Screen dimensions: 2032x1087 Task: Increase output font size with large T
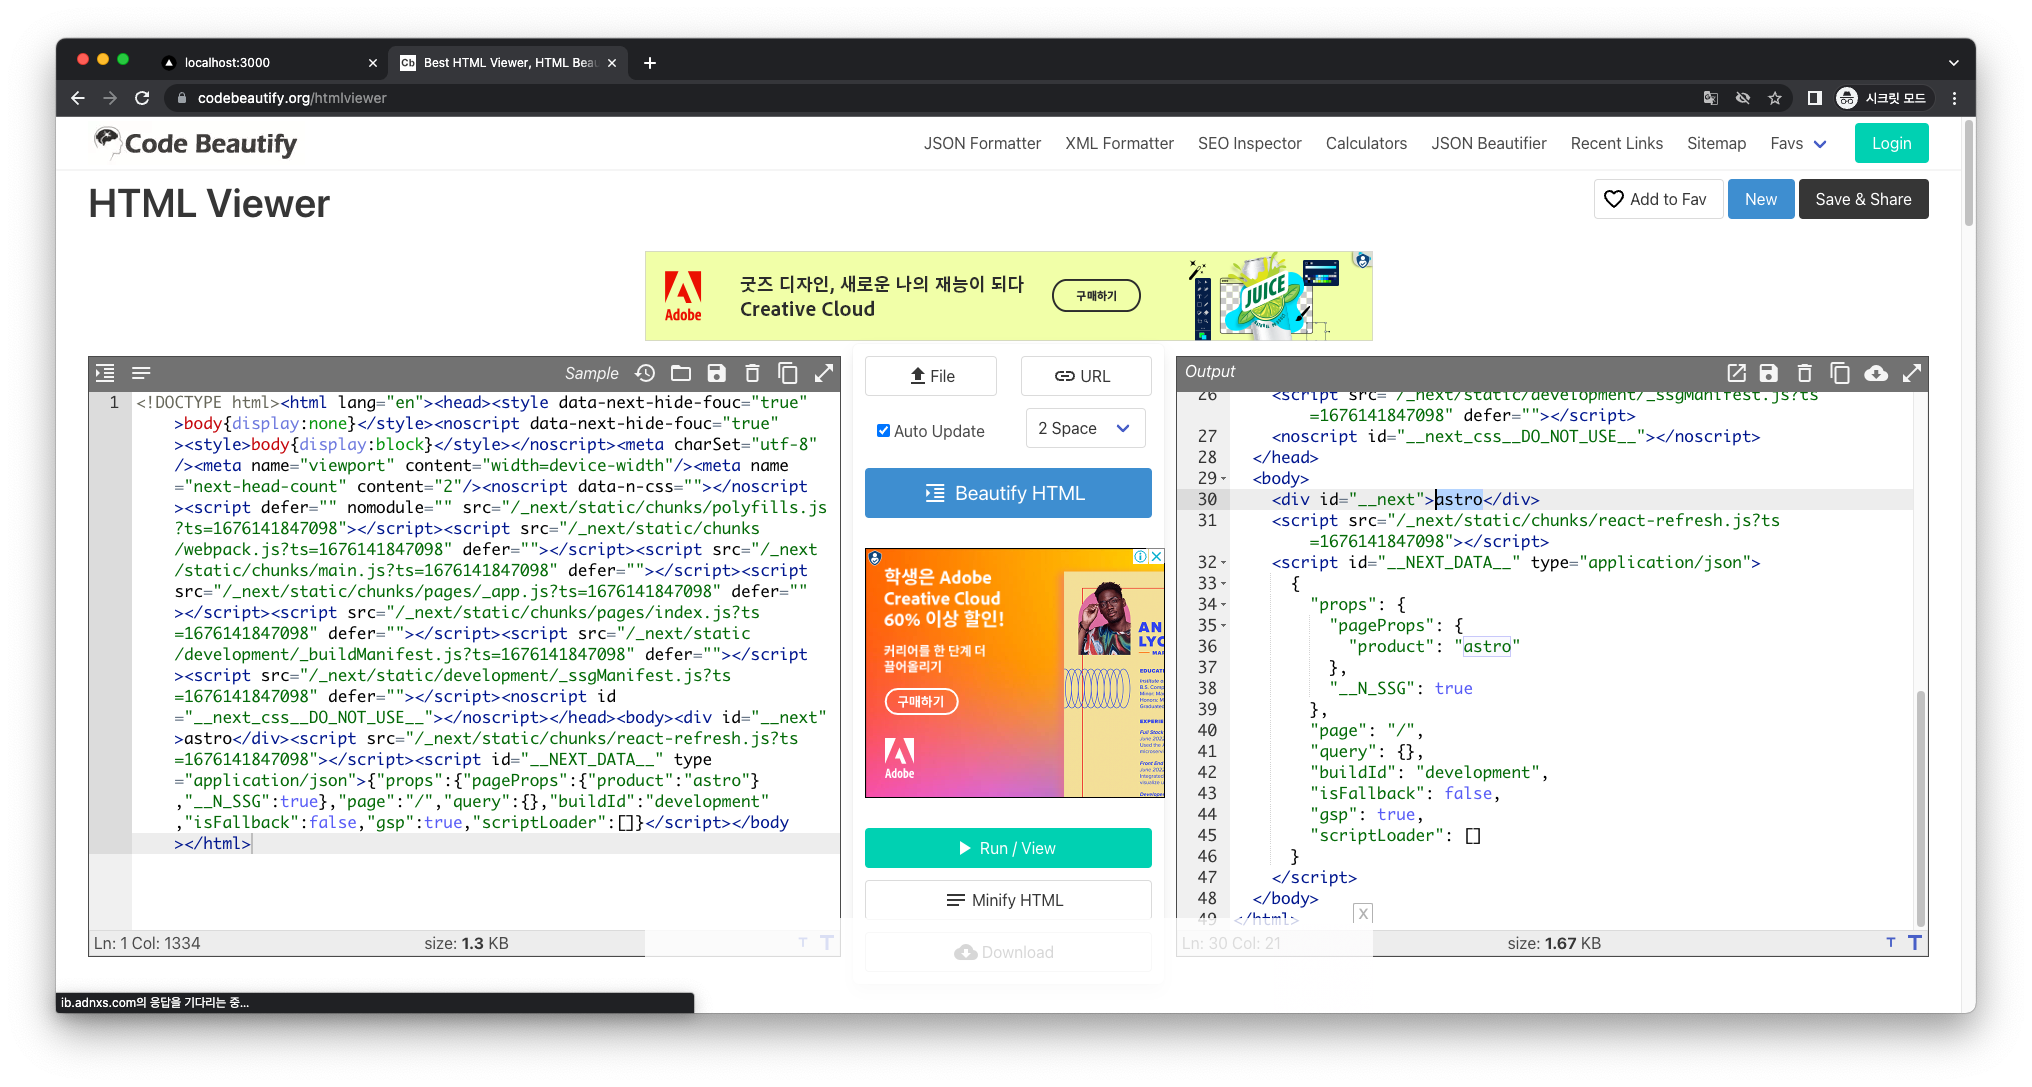tap(1914, 942)
